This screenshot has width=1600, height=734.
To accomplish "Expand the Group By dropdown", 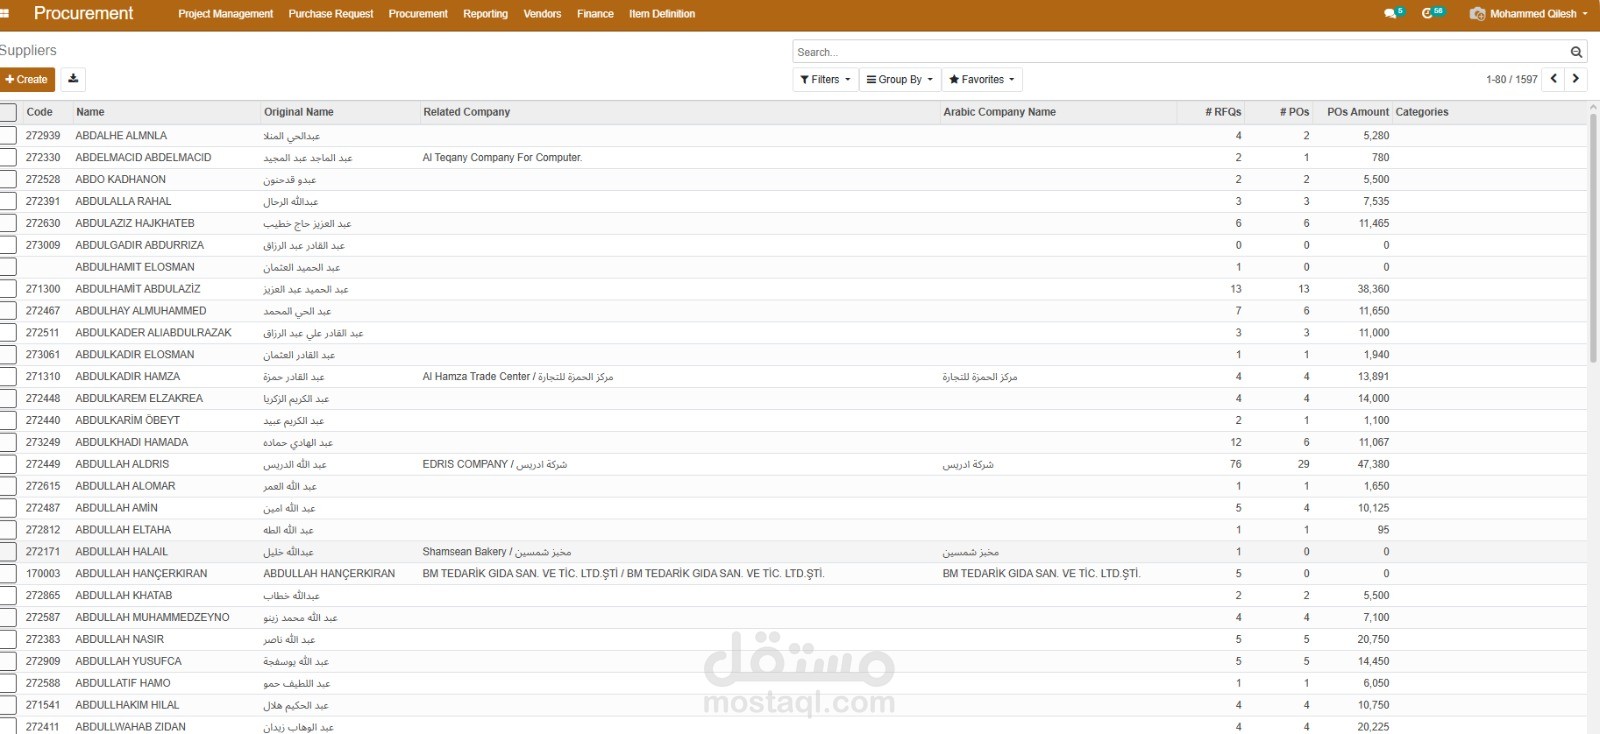I will [899, 79].
